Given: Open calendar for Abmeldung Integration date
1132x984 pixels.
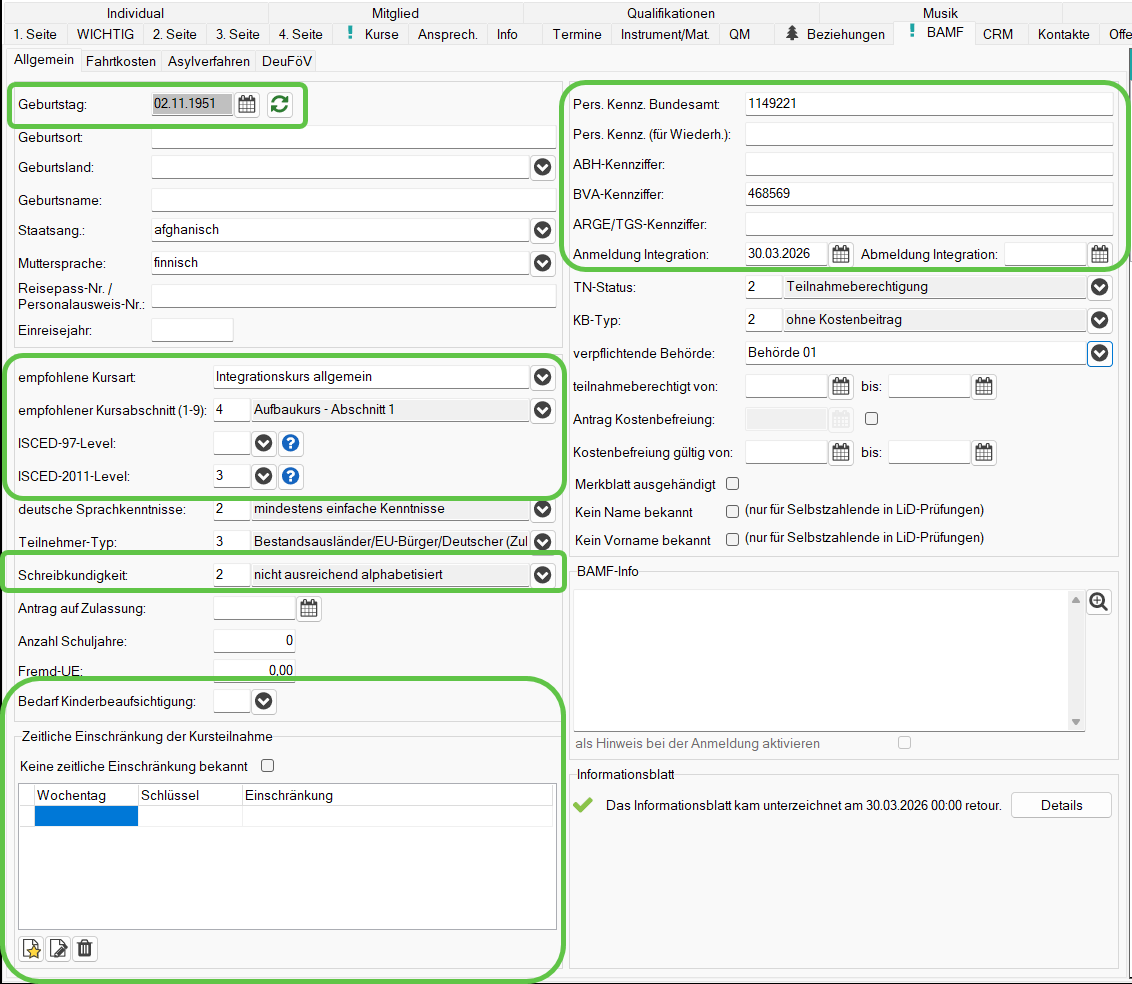Looking at the screenshot, I should coord(1100,254).
